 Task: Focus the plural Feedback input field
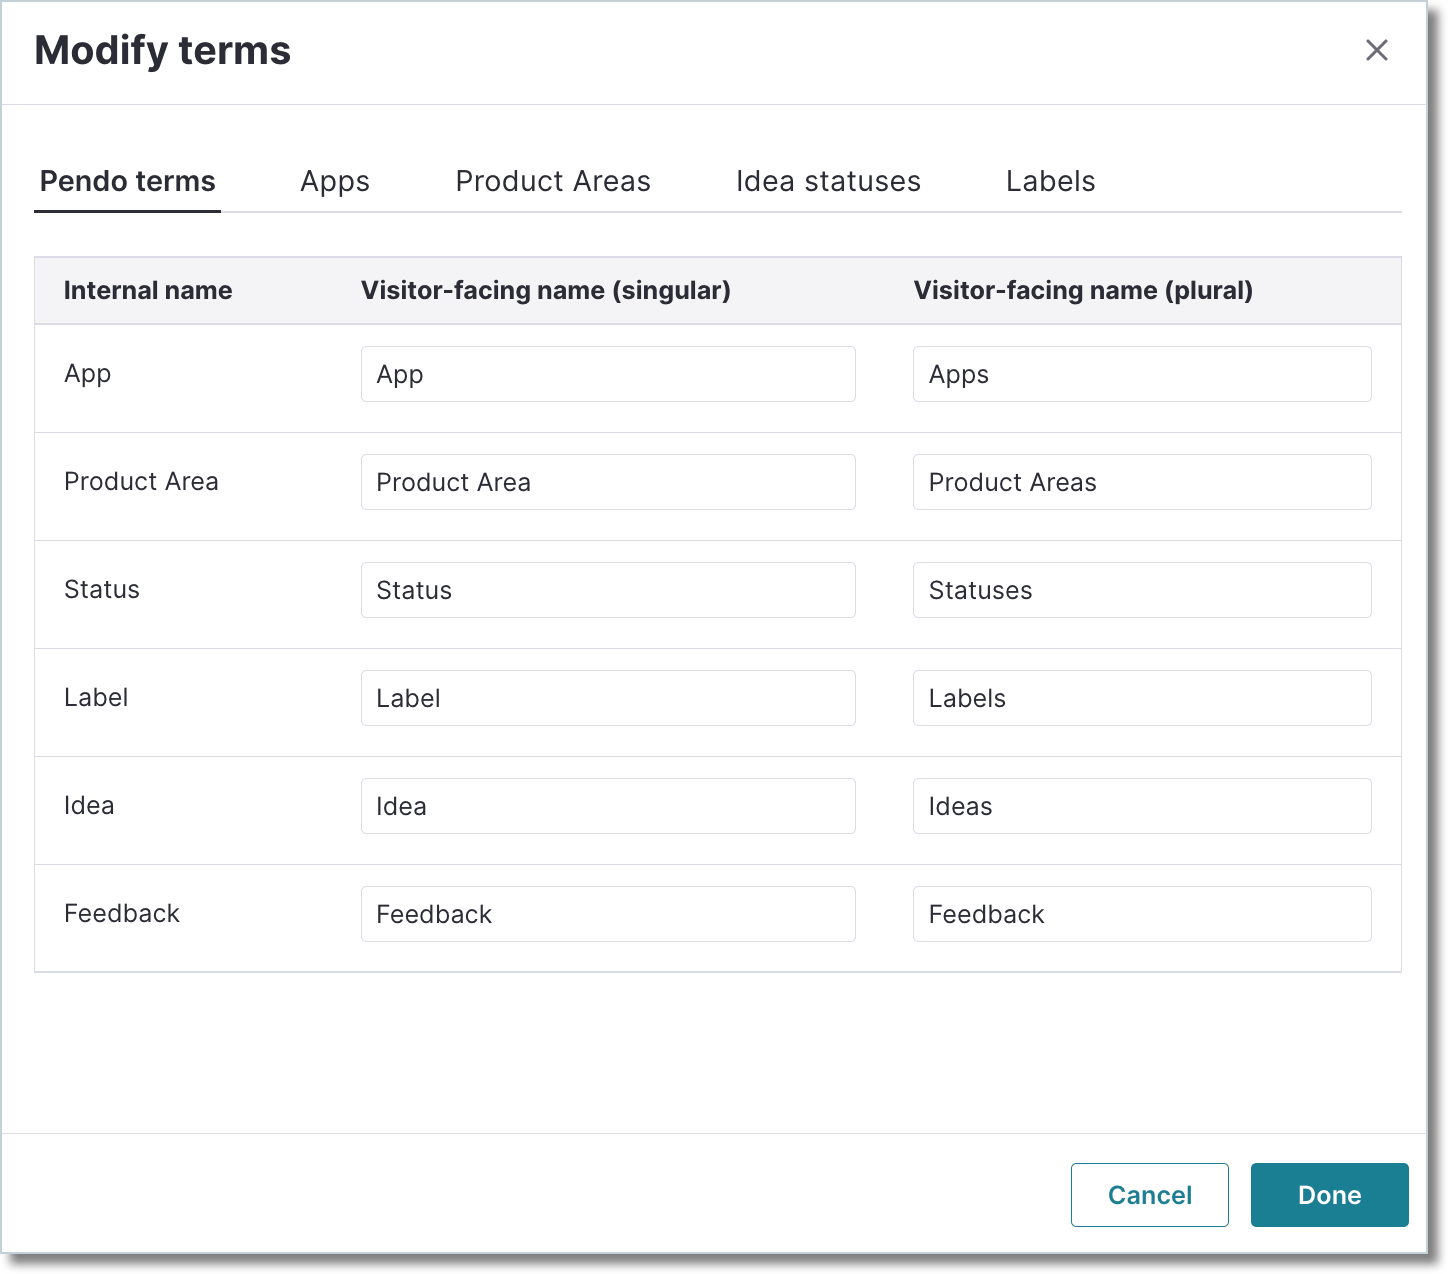coord(1142,914)
